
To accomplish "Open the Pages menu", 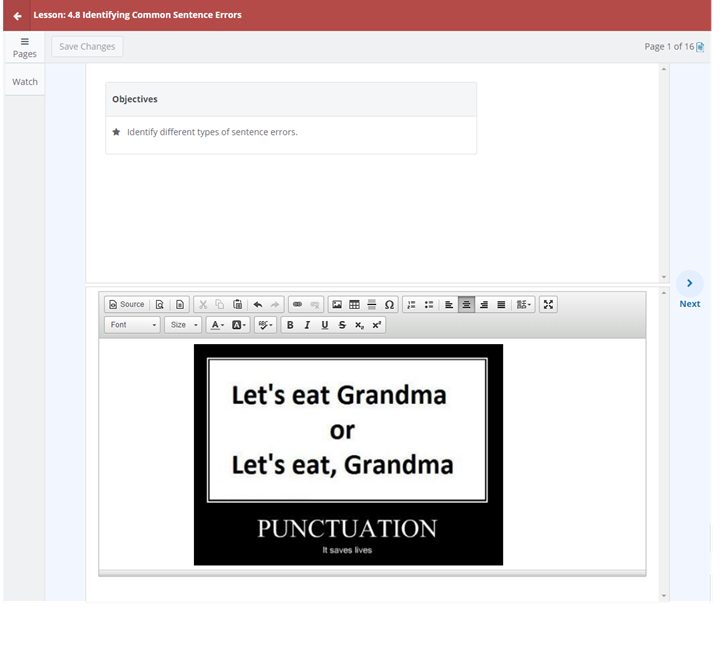I will (x=24, y=48).
